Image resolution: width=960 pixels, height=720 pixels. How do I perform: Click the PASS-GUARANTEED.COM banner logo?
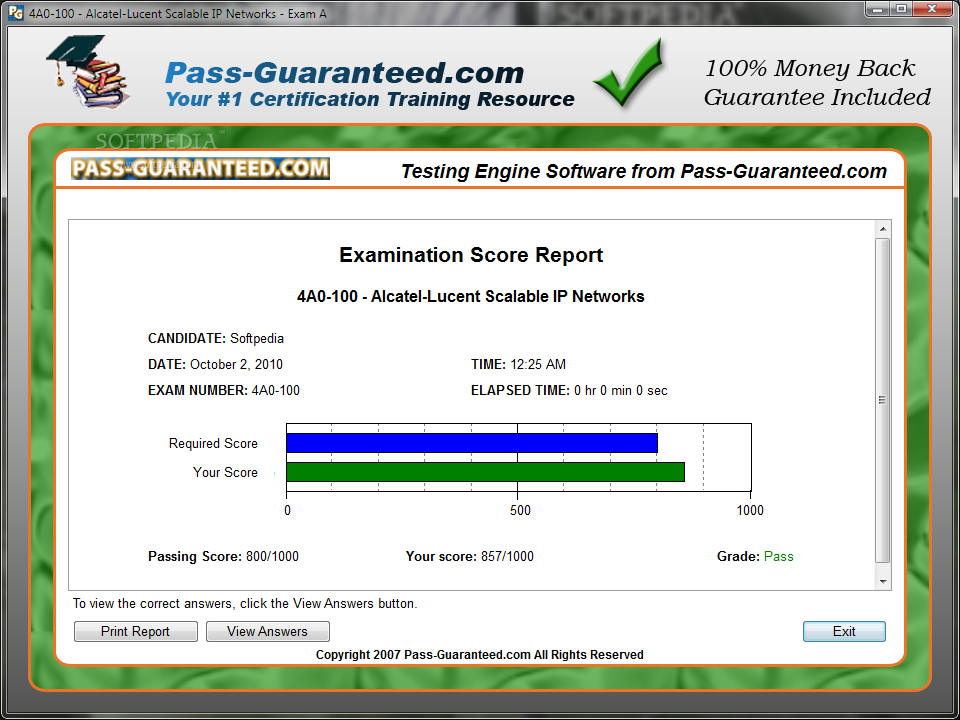pyautogui.click(x=200, y=168)
